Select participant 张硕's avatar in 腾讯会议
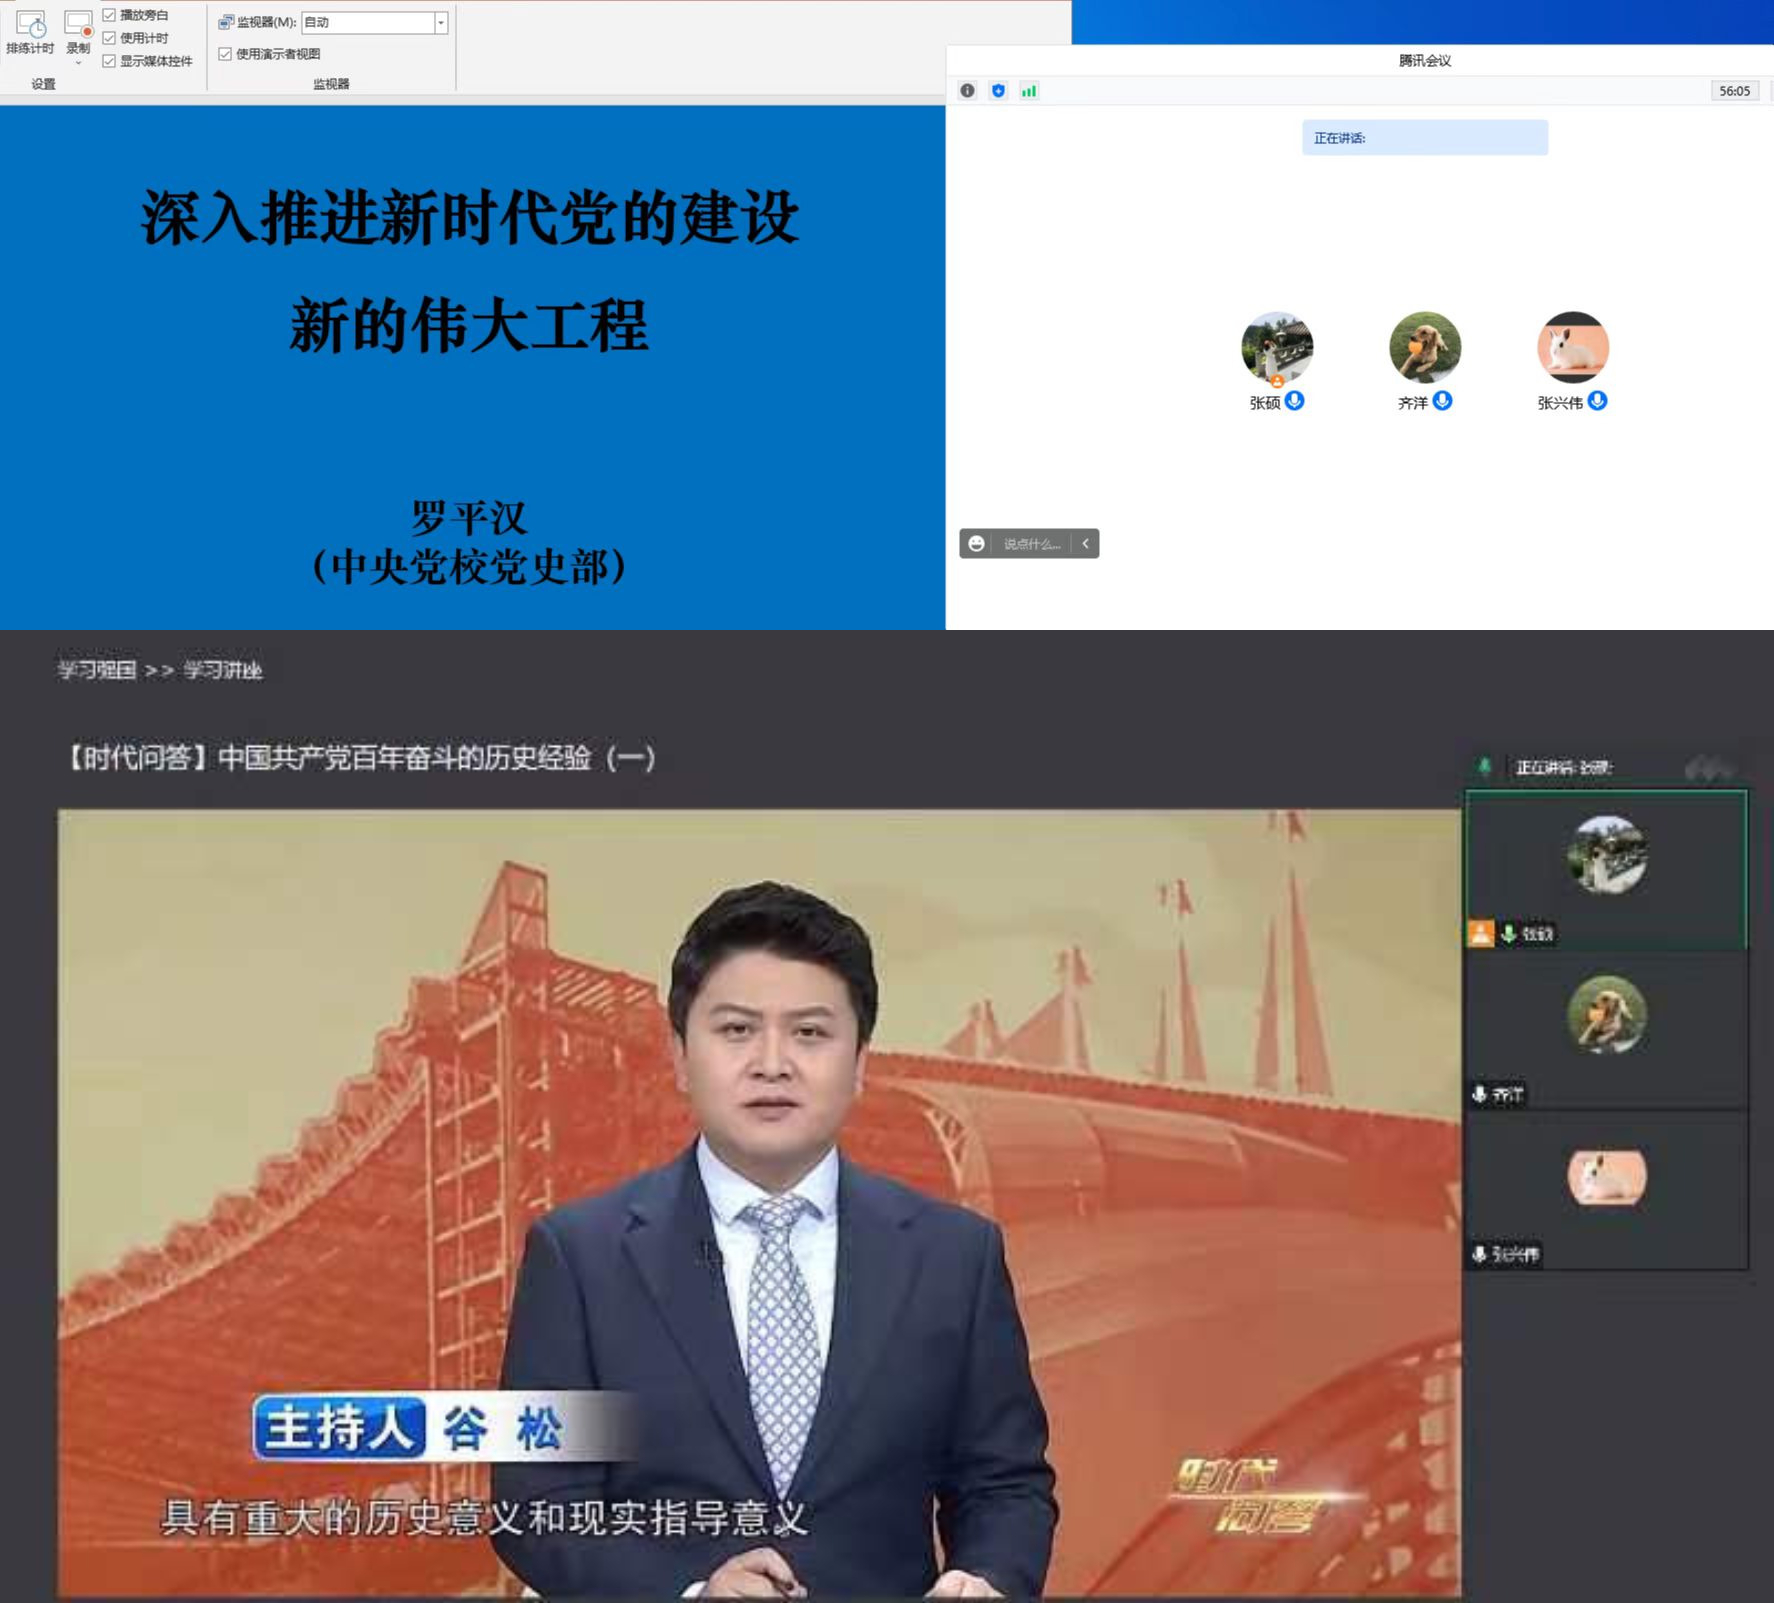Screen dimensions: 1774x1603 coord(1277,348)
